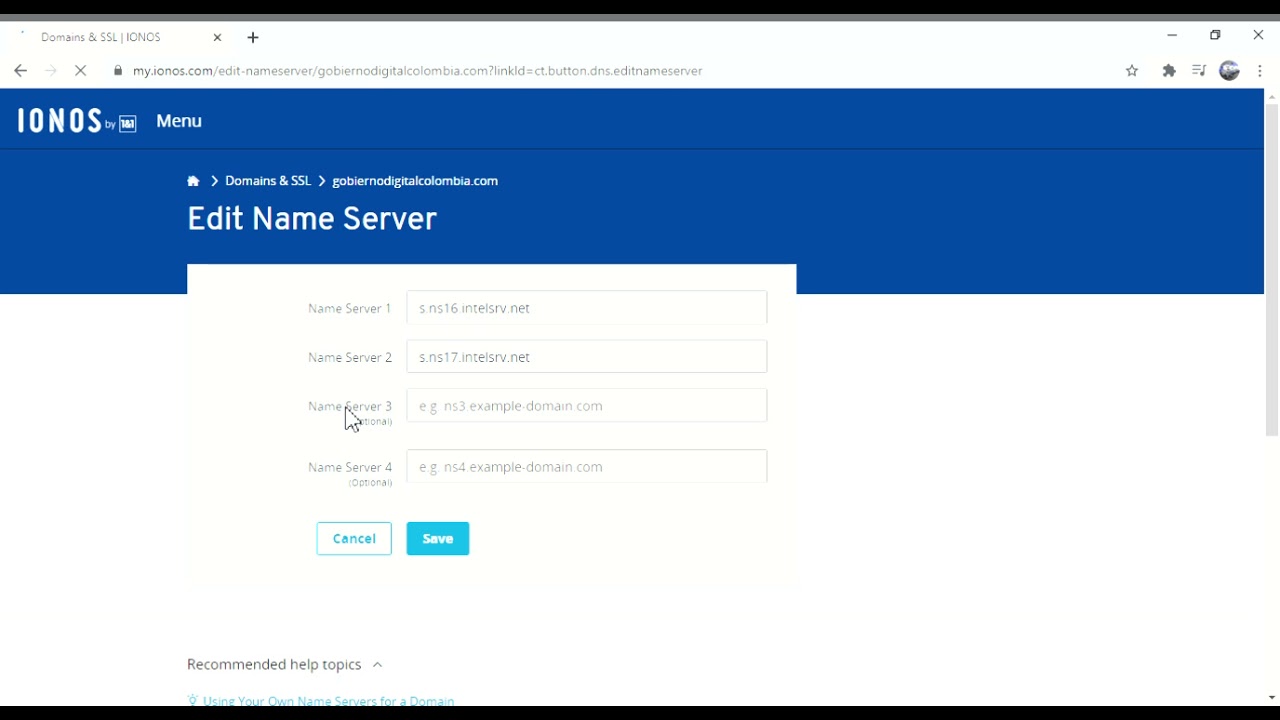Open the Chrome profile avatar
1280x720 pixels.
(1230, 71)
